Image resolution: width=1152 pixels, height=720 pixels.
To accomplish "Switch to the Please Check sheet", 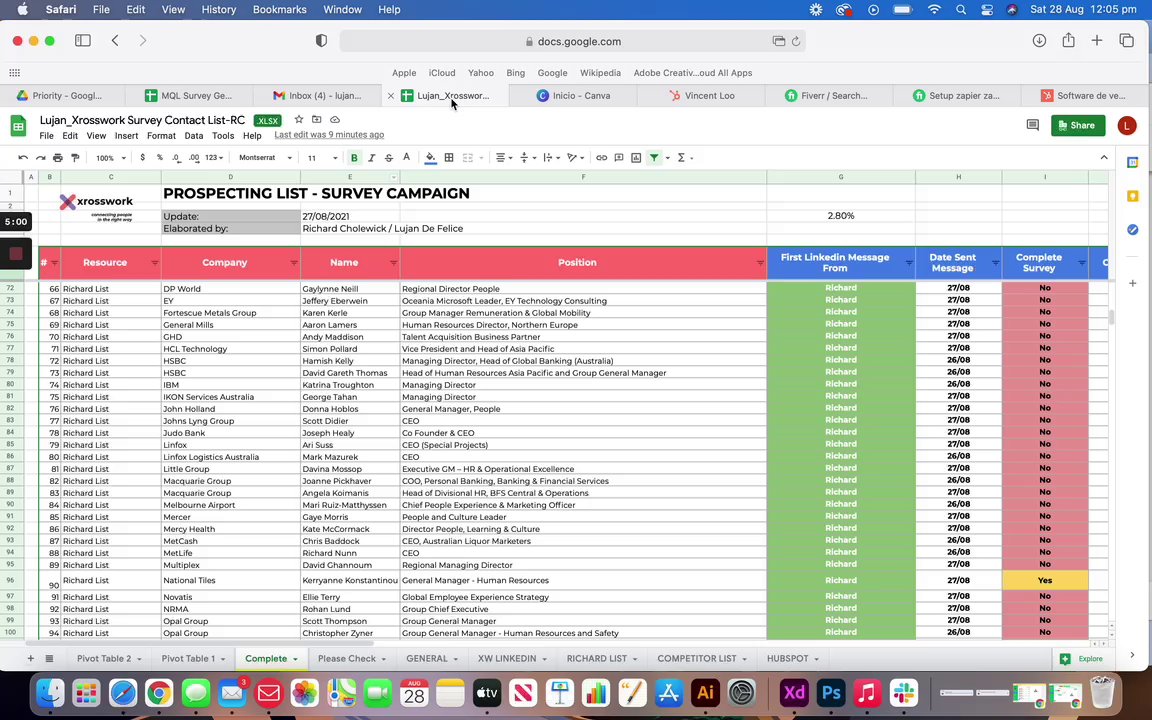I will [x=351, y=658].
